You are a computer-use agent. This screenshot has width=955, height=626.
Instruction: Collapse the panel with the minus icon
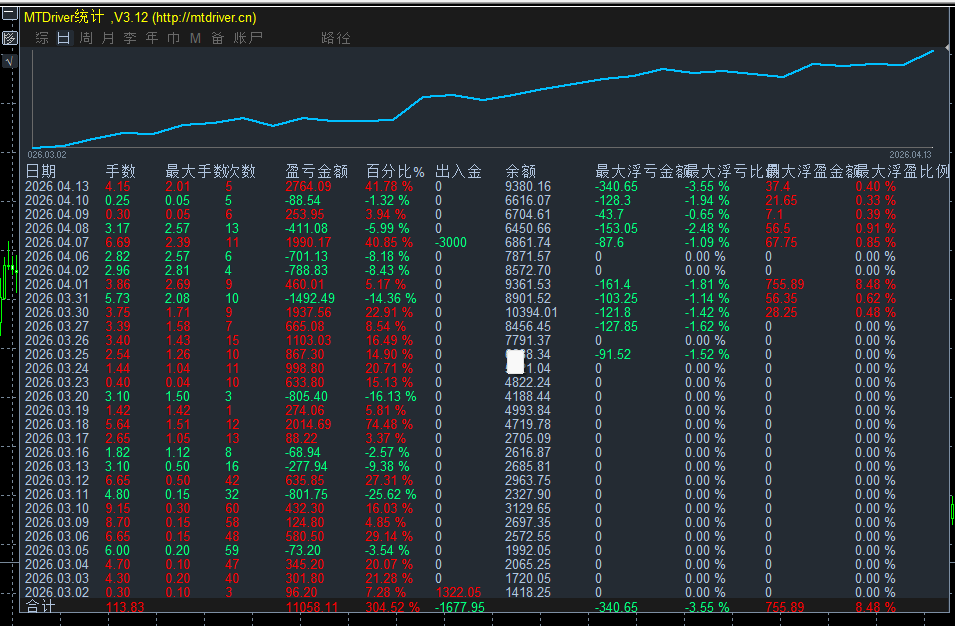point(10,15)
